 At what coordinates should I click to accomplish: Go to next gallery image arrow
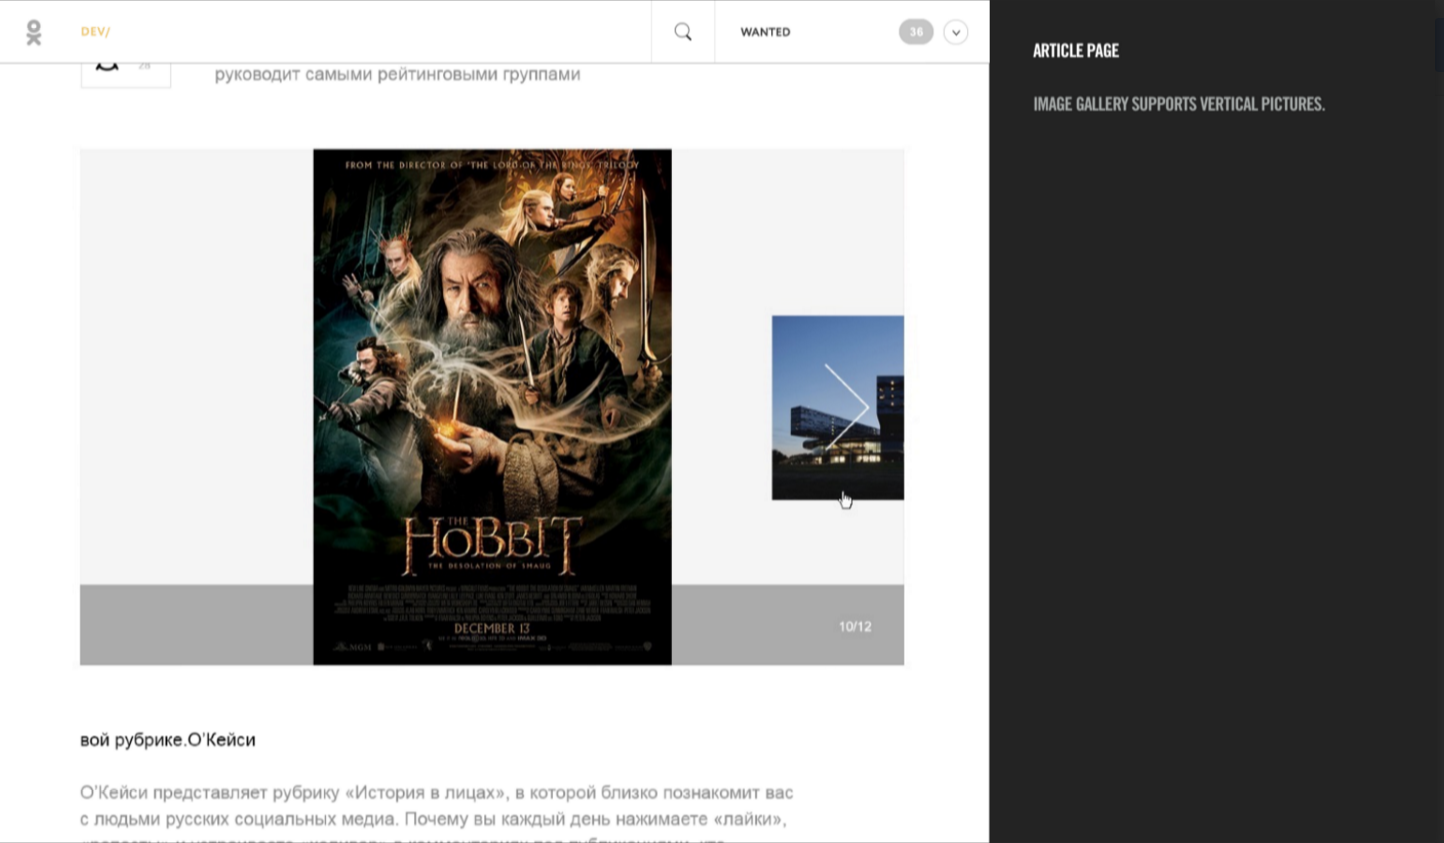pos(846,406)
